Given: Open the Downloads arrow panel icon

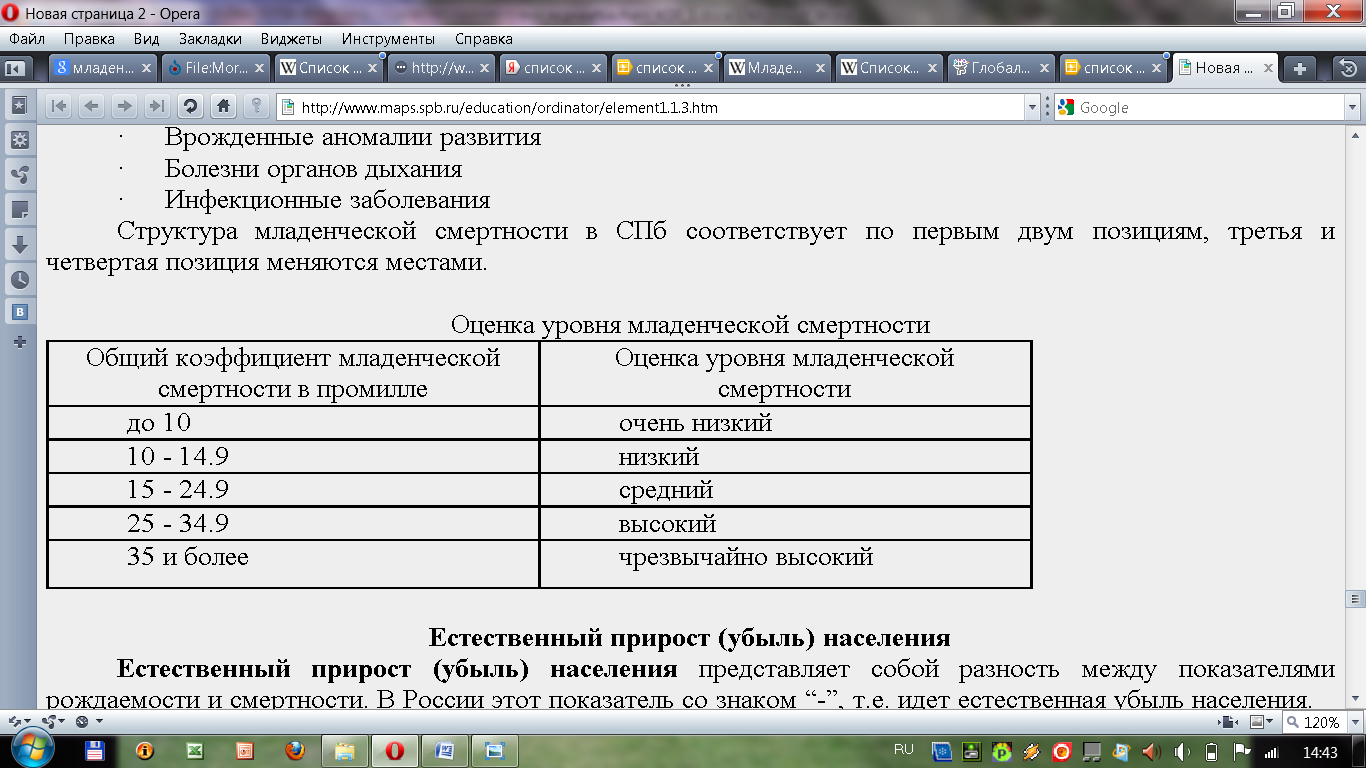Looking at the screenshot, I should [x=19, y=244].
